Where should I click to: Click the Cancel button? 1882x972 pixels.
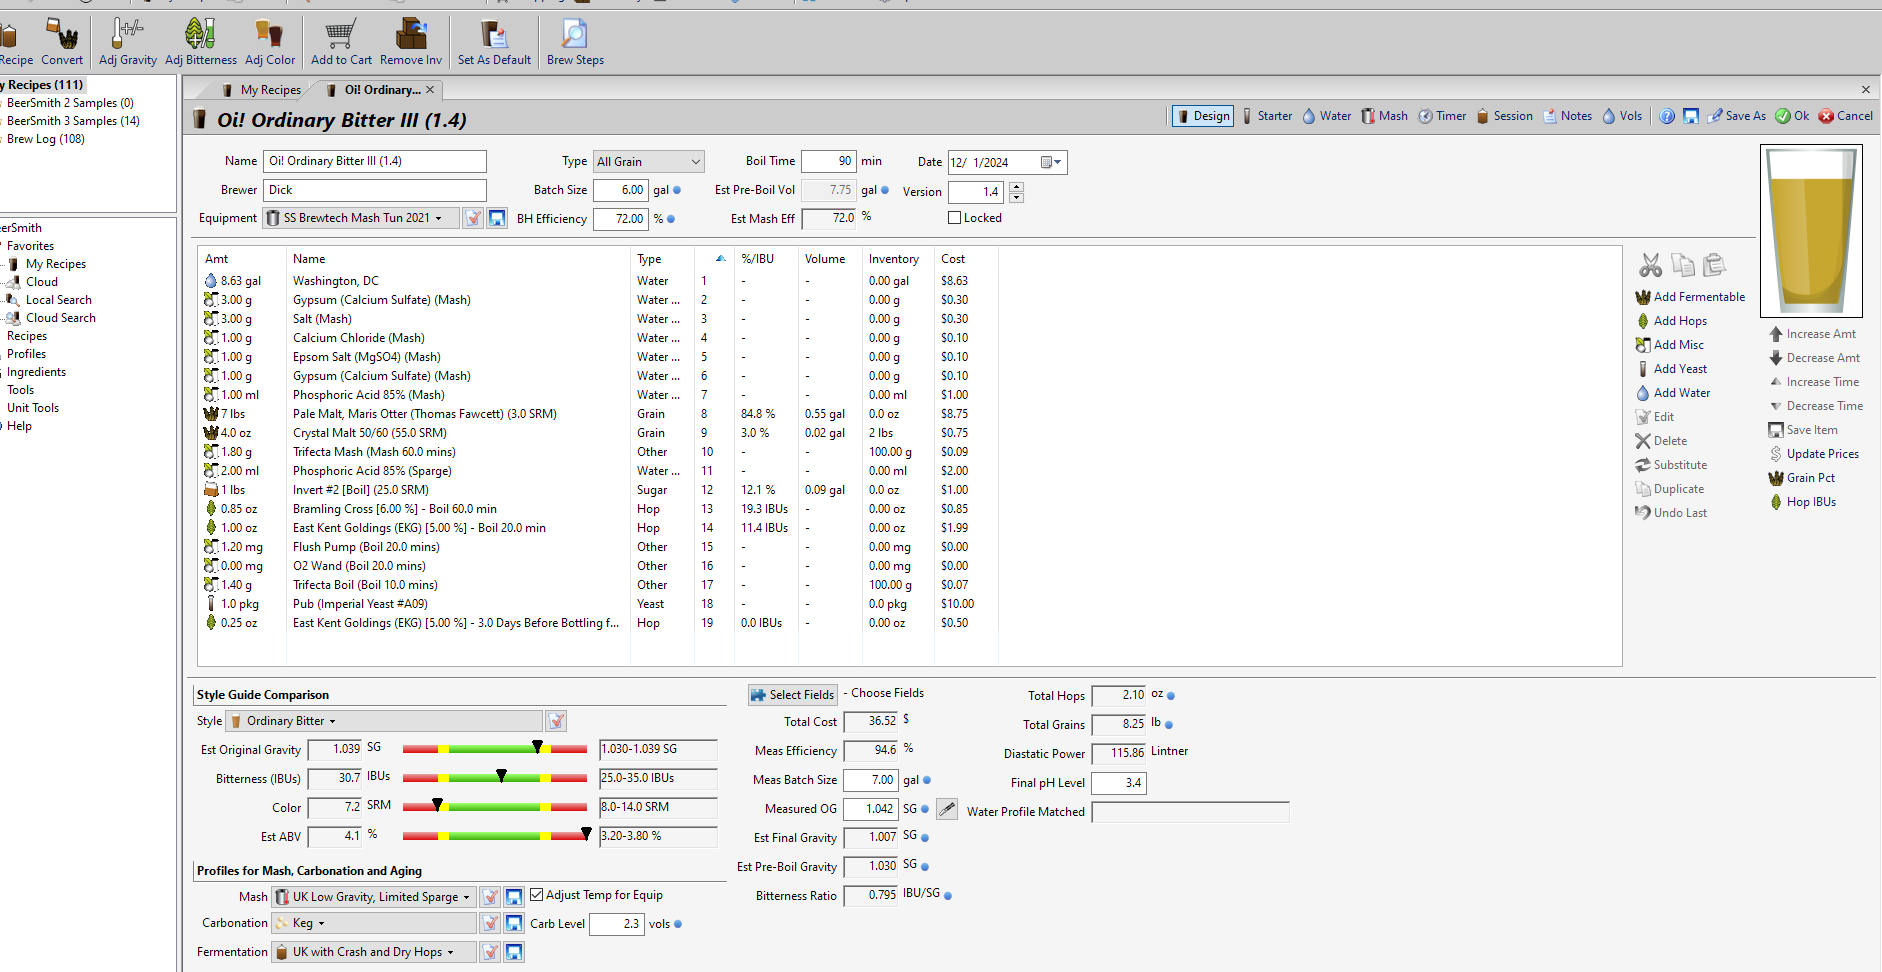(1846, 116)
